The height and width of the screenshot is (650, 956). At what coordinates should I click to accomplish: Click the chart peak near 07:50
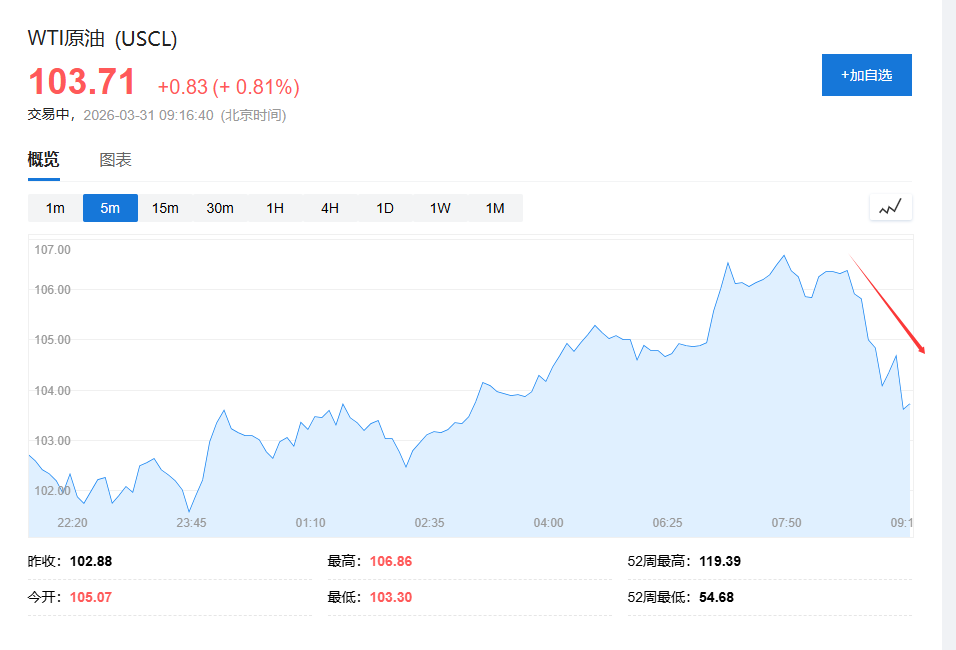coord(783,258)
